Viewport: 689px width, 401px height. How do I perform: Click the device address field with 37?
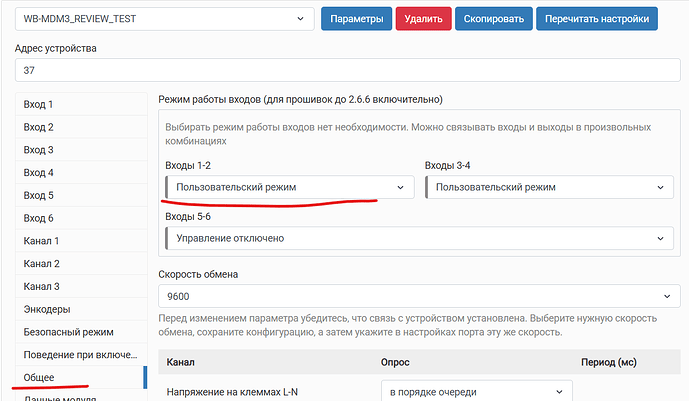(348, 70)
